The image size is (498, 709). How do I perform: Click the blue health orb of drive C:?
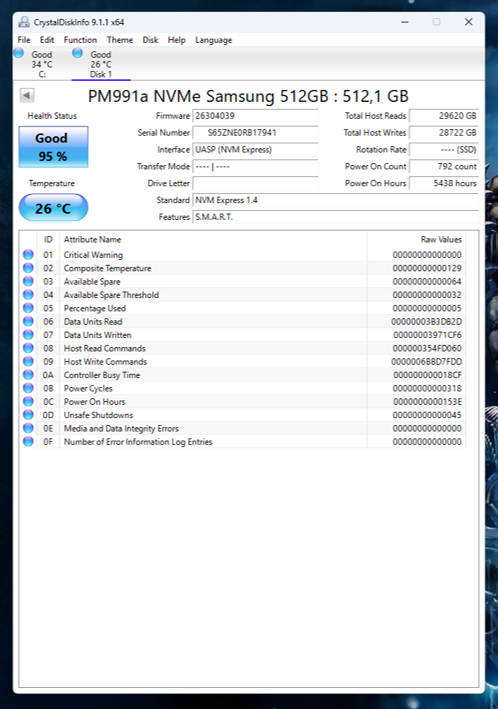pyautogui.click(x=19, y=53)
